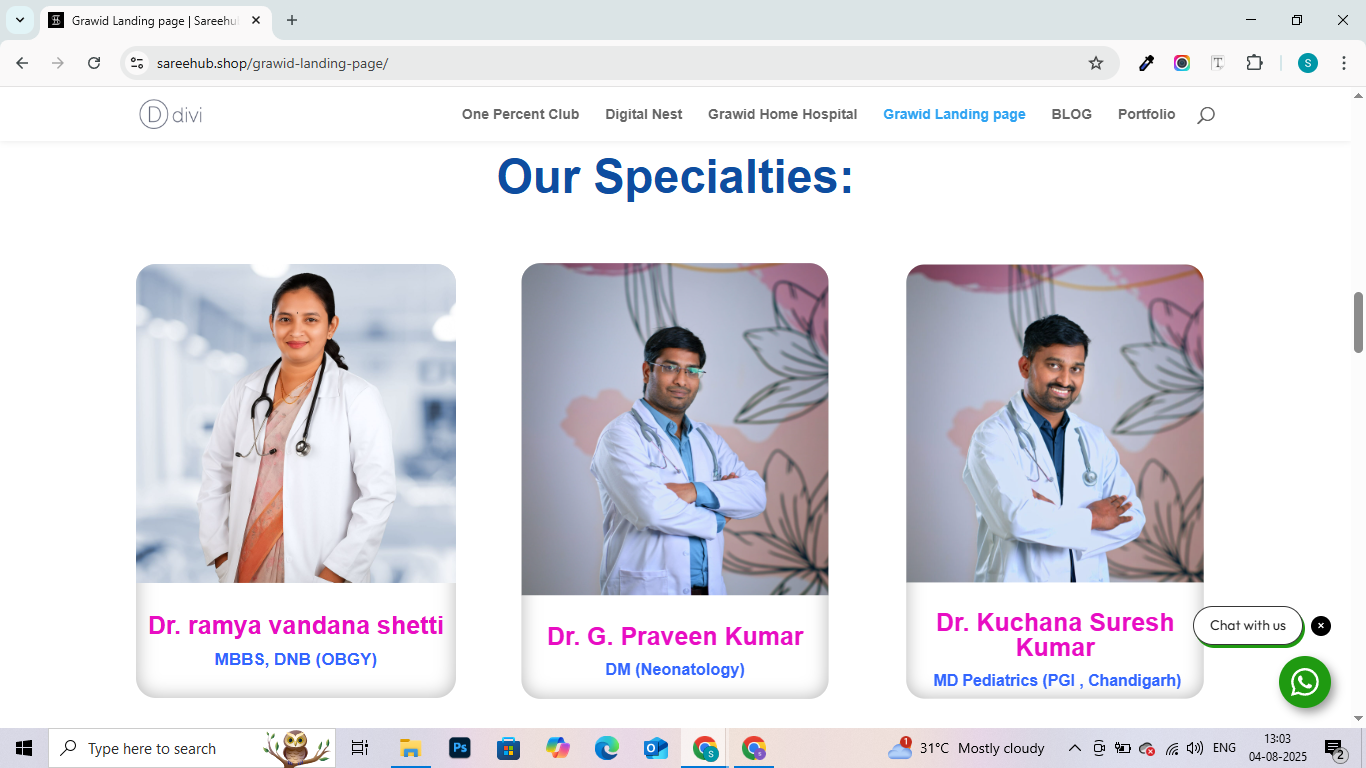Screen dimensions: 1366x768
Task: Show hidden system tray icons chevron
Action: pos(1075,748)
